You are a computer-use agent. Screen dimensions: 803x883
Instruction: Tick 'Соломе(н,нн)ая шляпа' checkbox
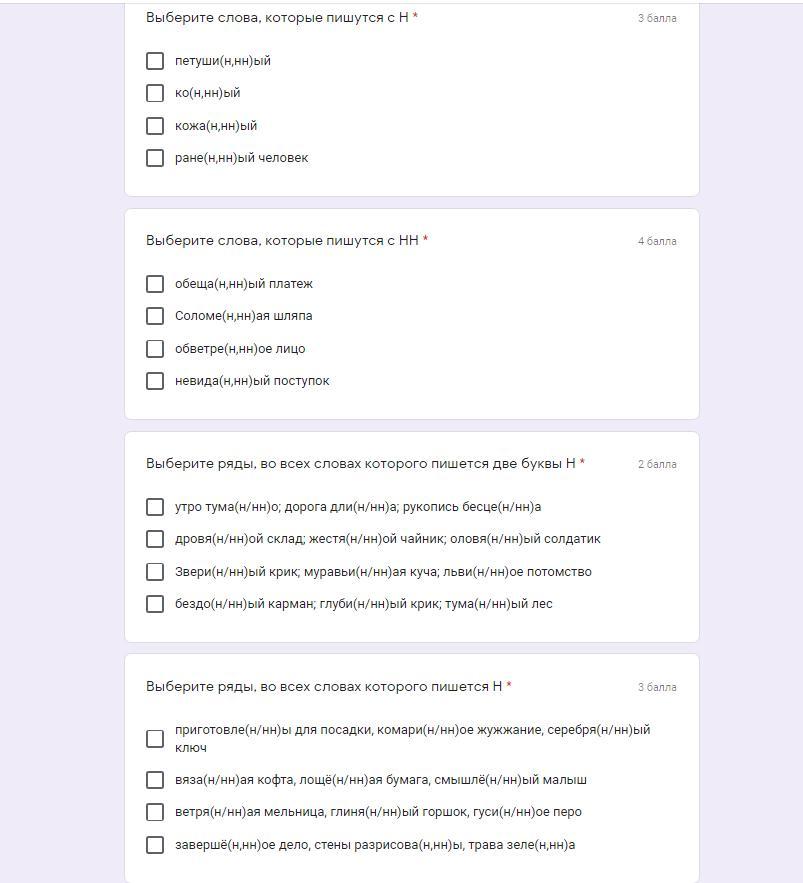(155, 316)
